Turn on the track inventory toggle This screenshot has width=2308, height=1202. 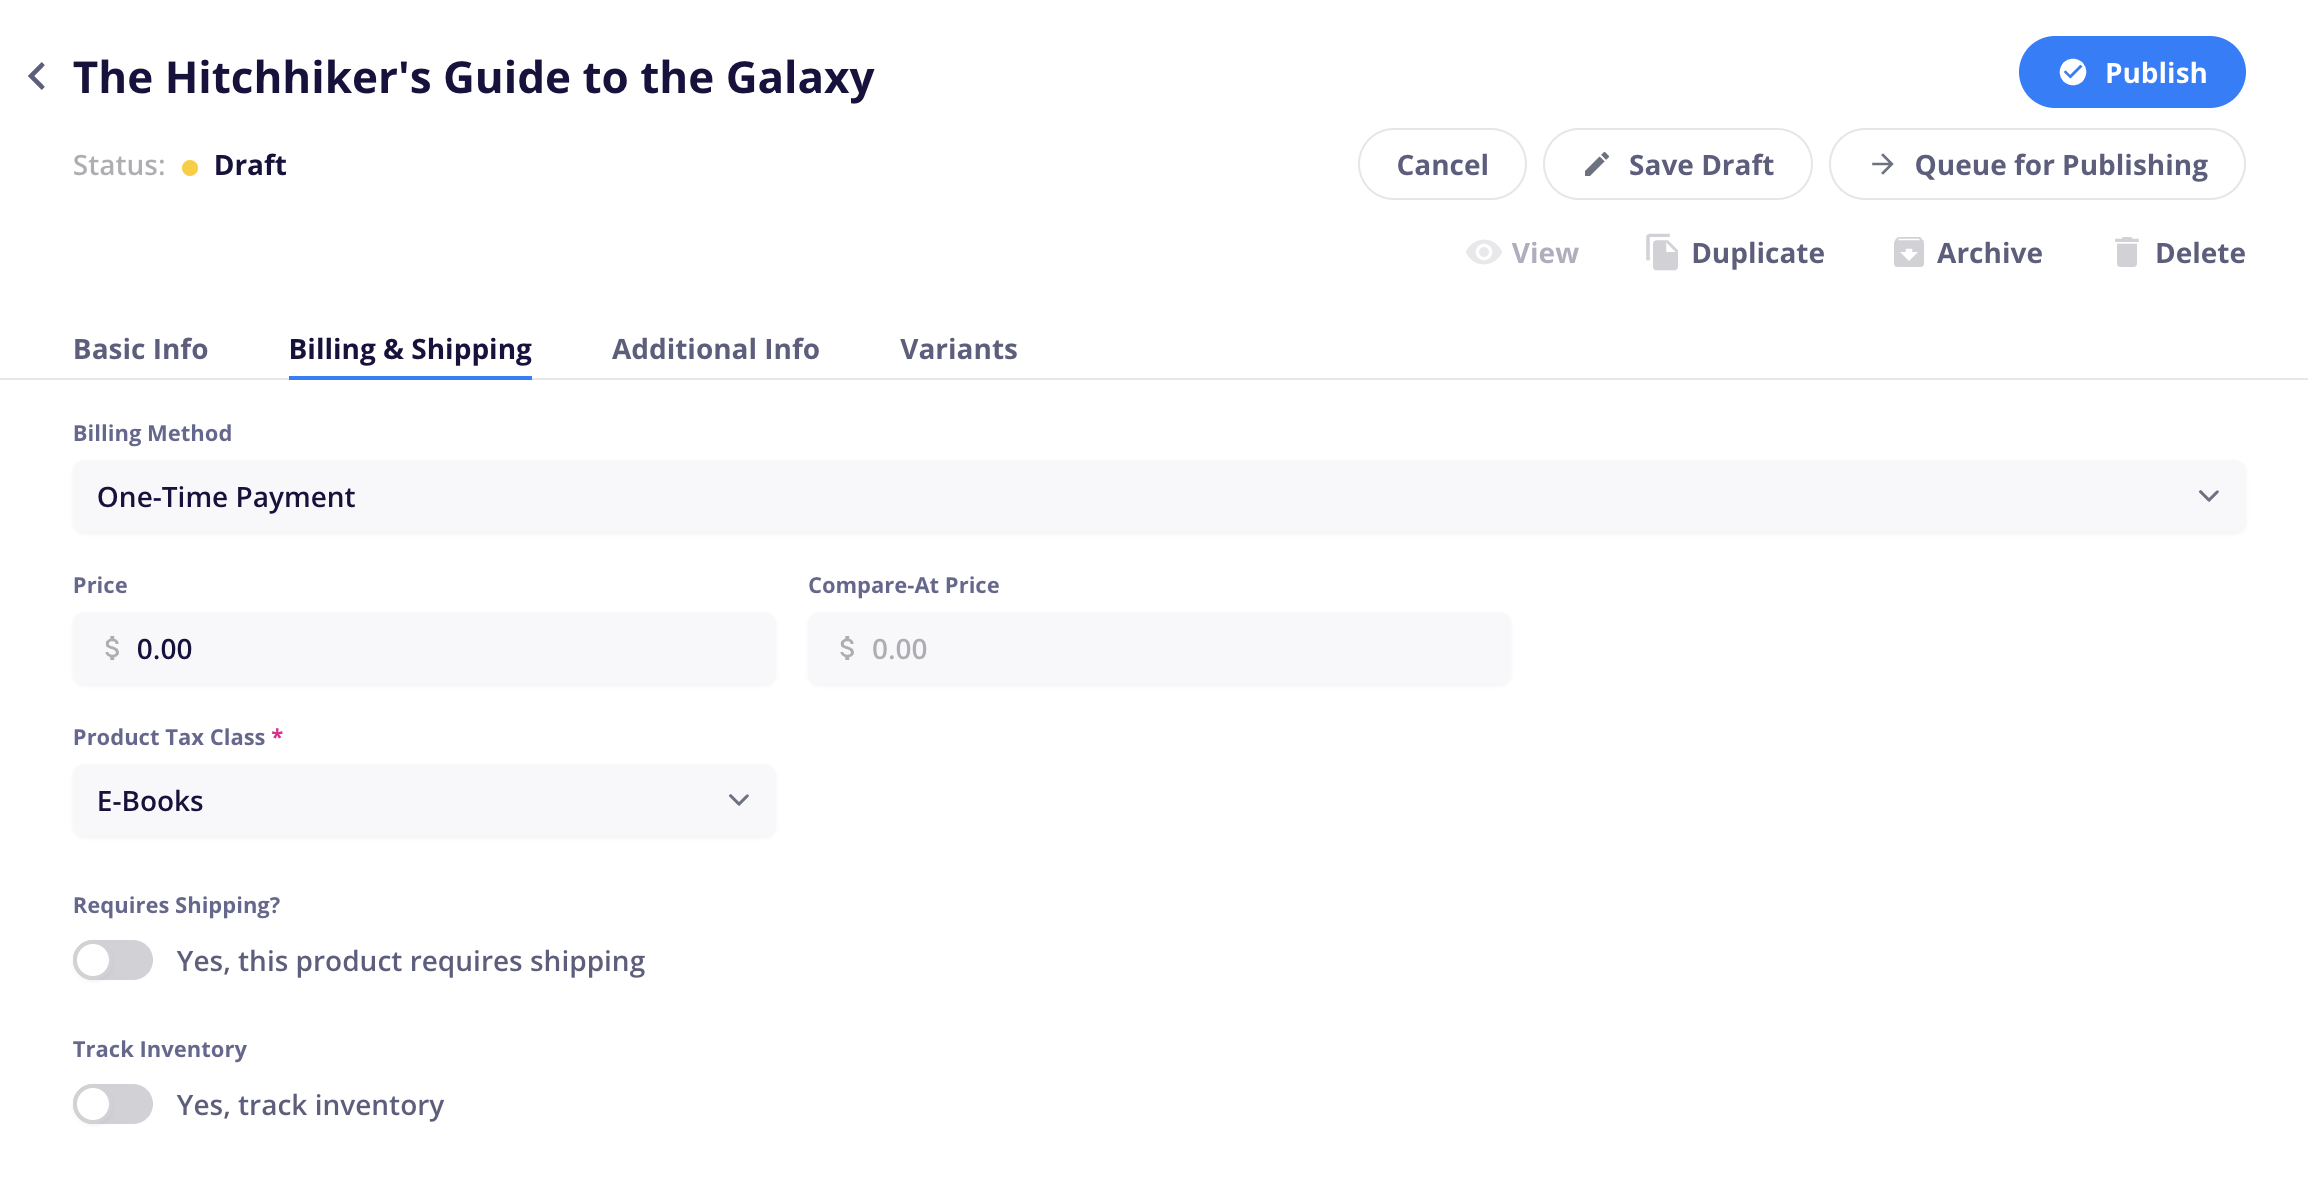coord(113,1105)
